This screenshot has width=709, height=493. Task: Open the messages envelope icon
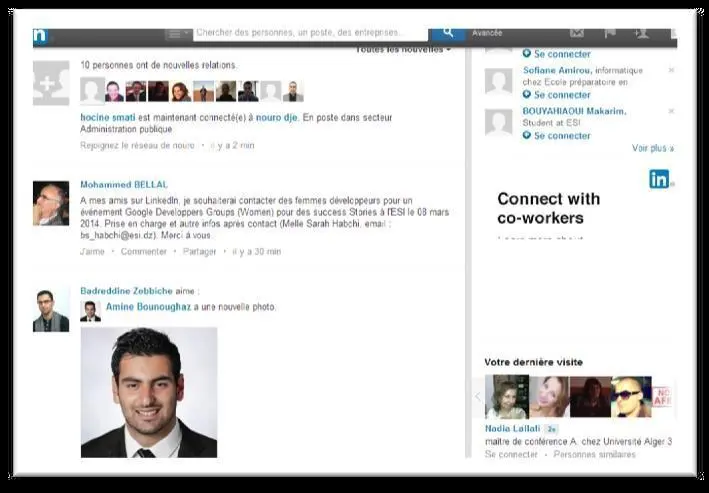(577, 33)
